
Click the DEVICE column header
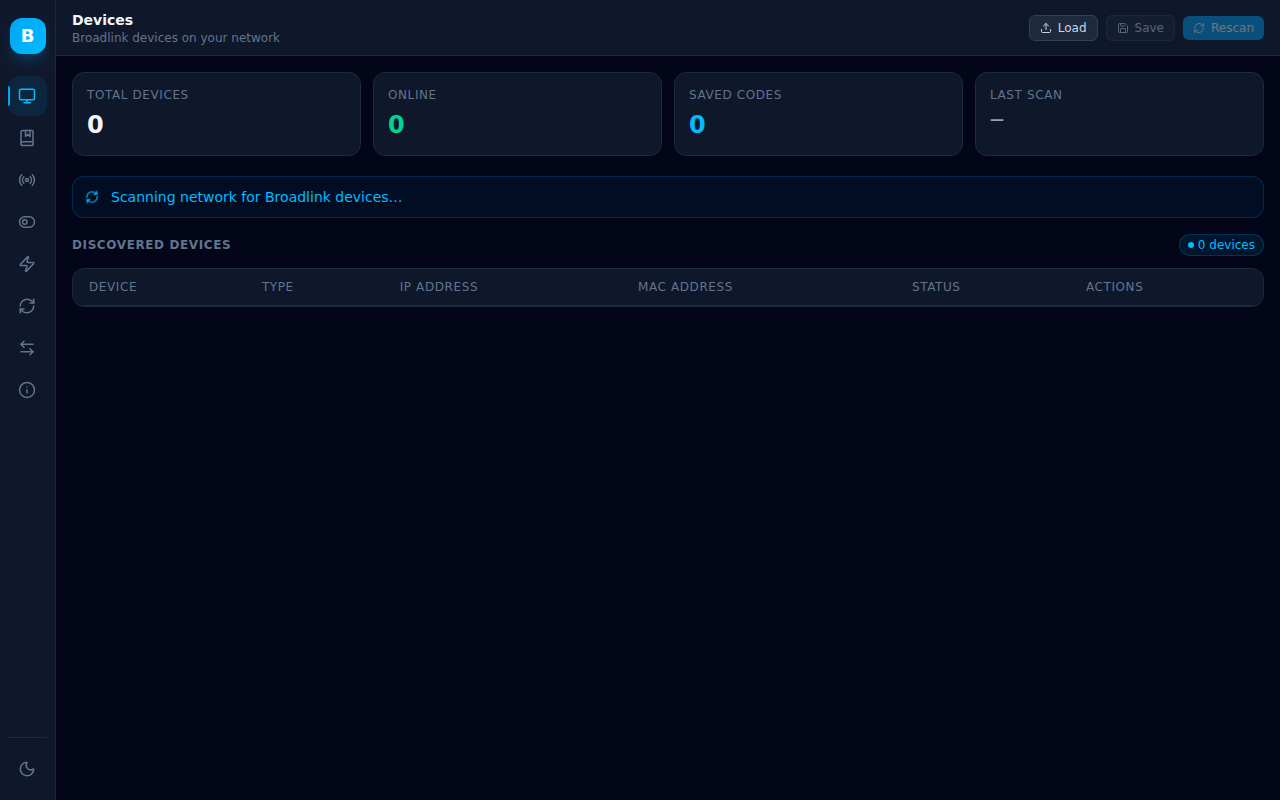pos(113,287)
